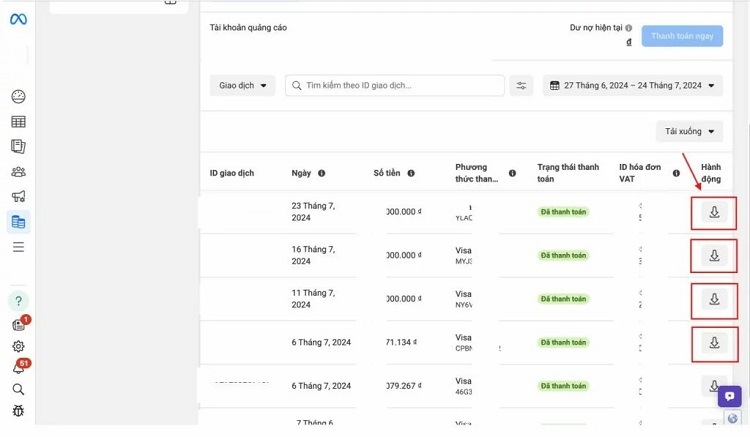
Task: Open the All Tools hamburger menu in sidebar
Action: [x=18, y=247]
